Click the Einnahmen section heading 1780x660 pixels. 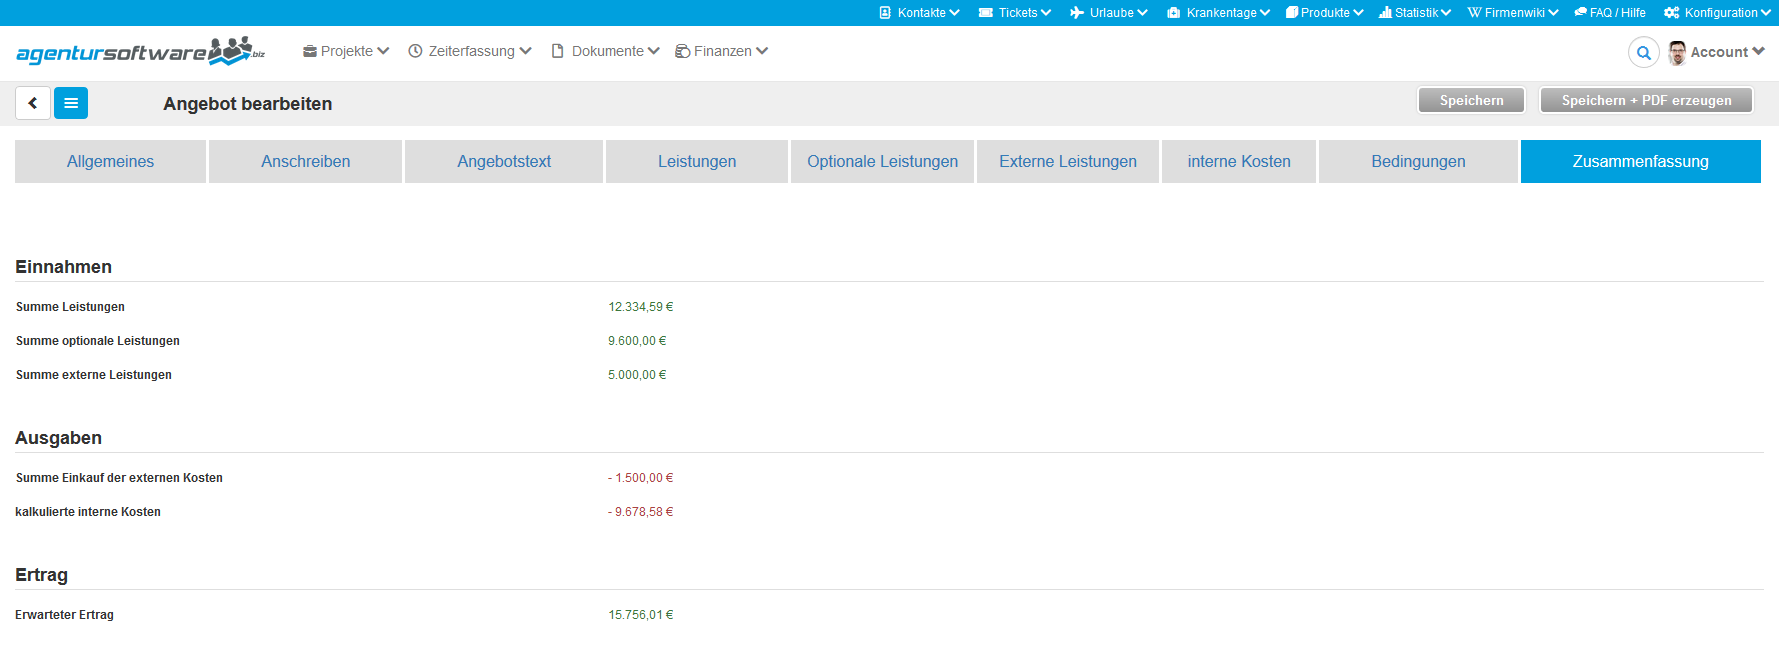pos(64,267)
